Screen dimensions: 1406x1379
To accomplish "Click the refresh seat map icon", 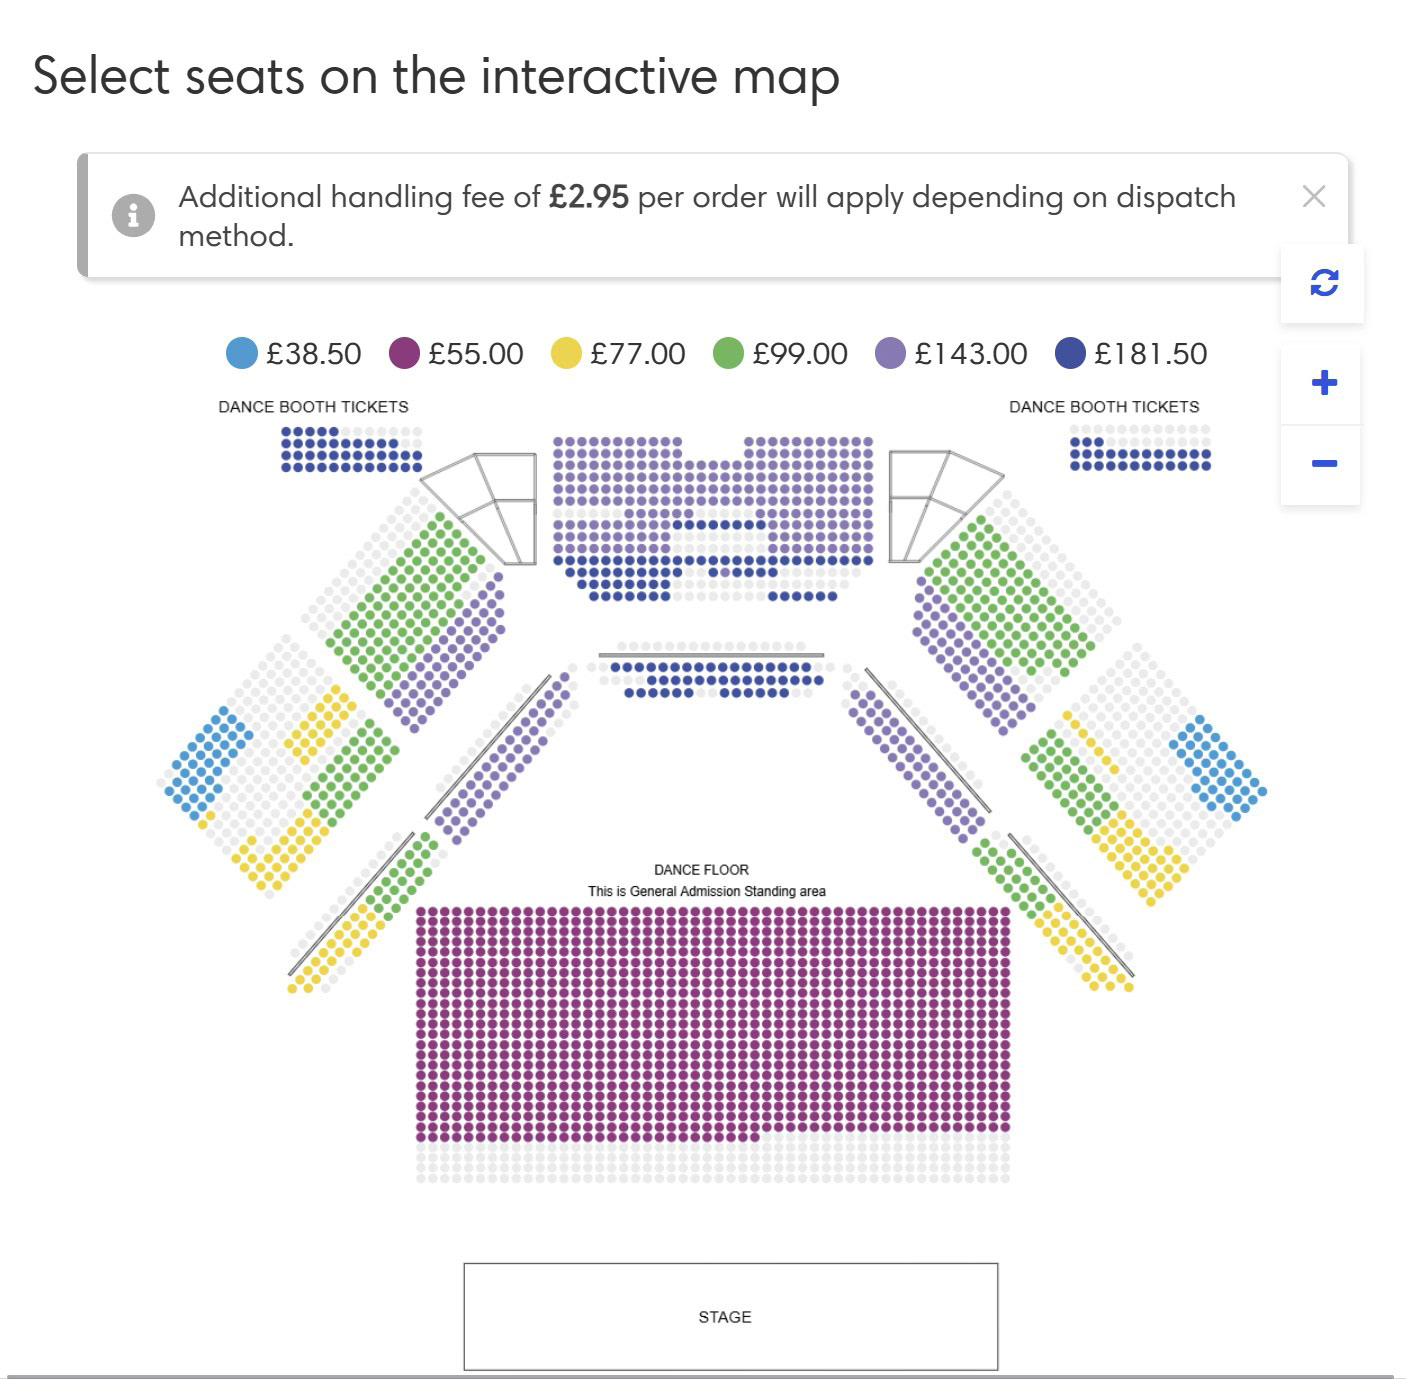I will [1323, 283].
